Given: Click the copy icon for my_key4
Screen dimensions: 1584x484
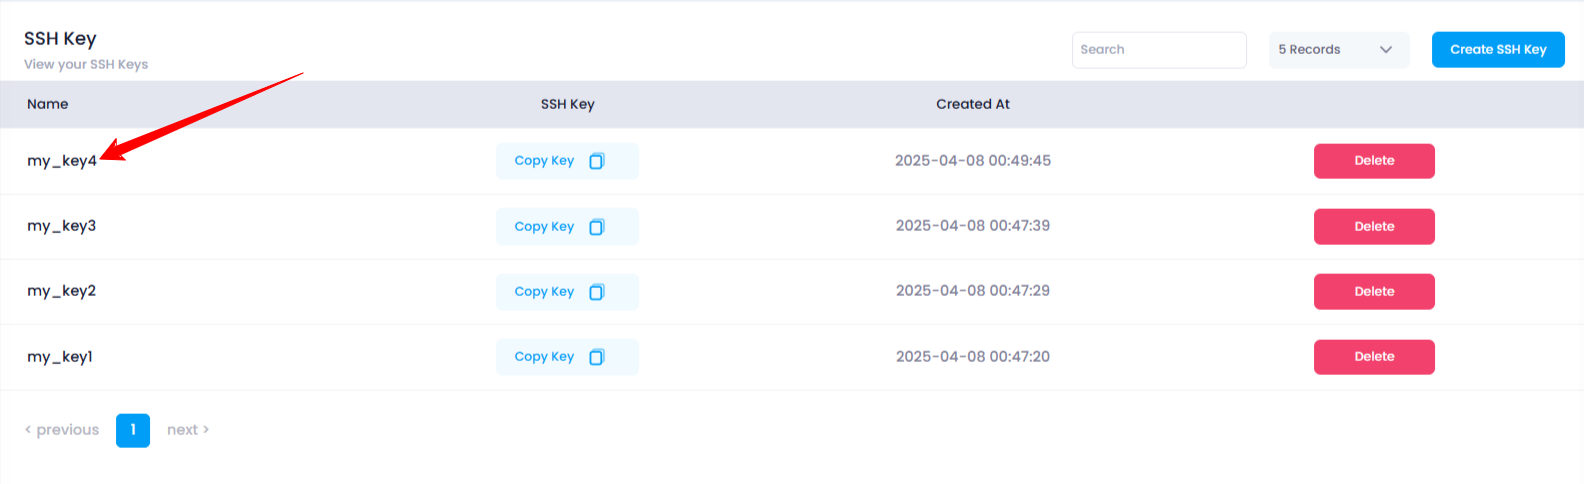Looking at the screenshot, I should pos(597,161).
